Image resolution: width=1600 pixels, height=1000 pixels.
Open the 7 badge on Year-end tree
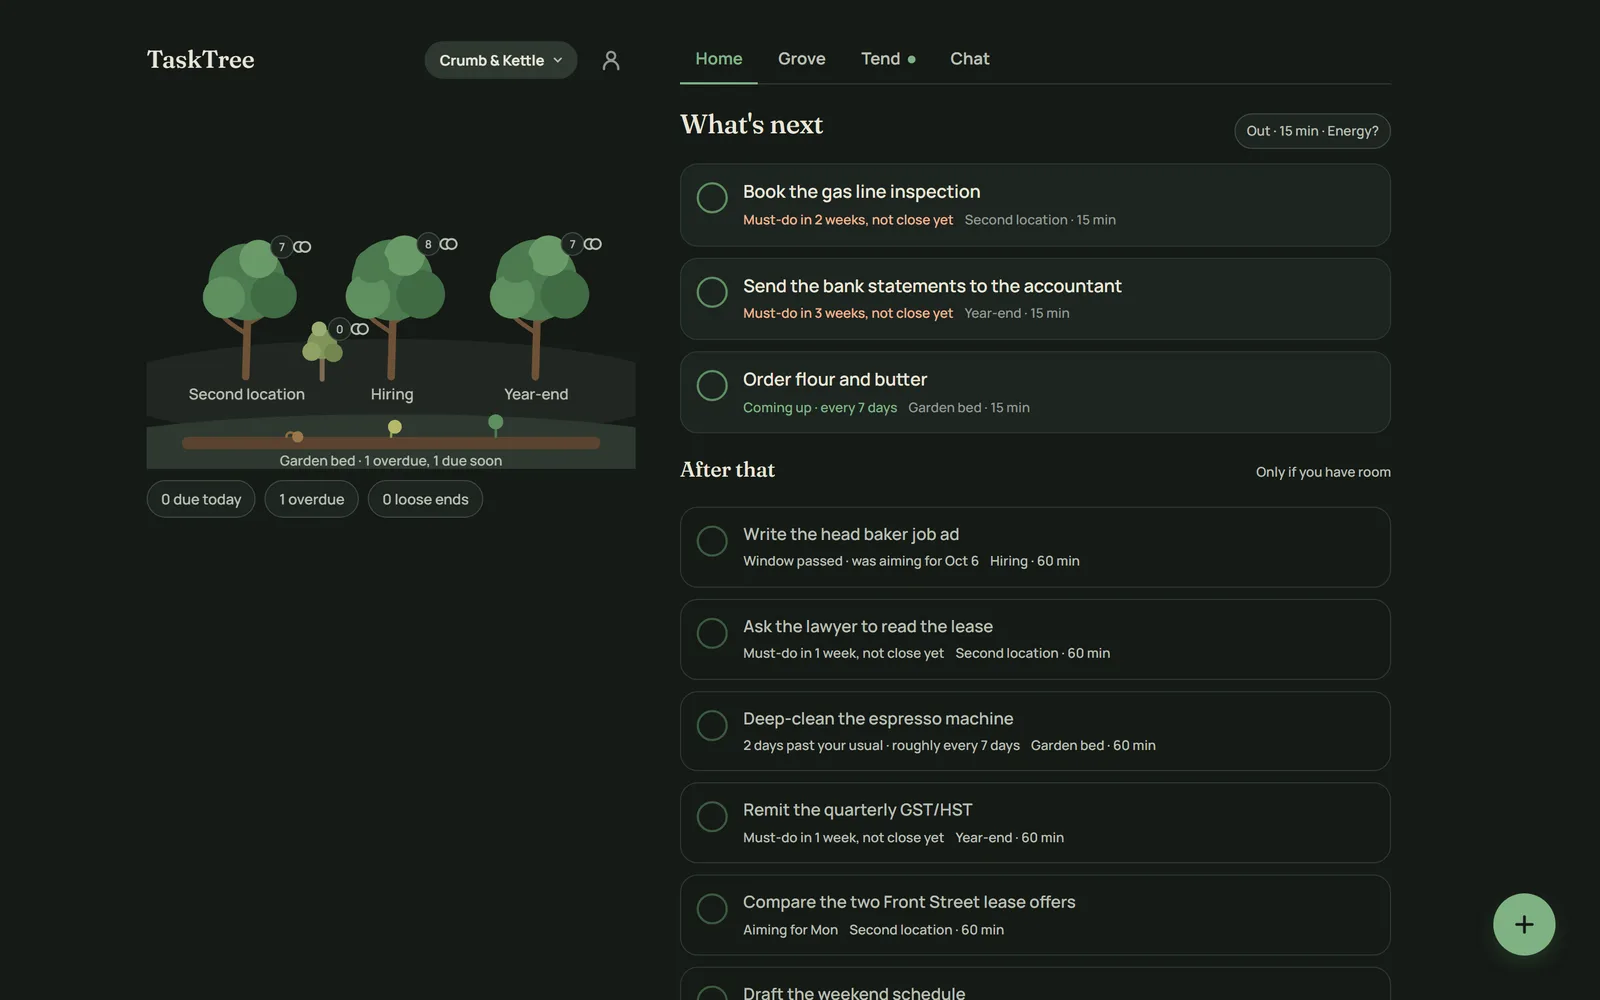tap(572, 244)
